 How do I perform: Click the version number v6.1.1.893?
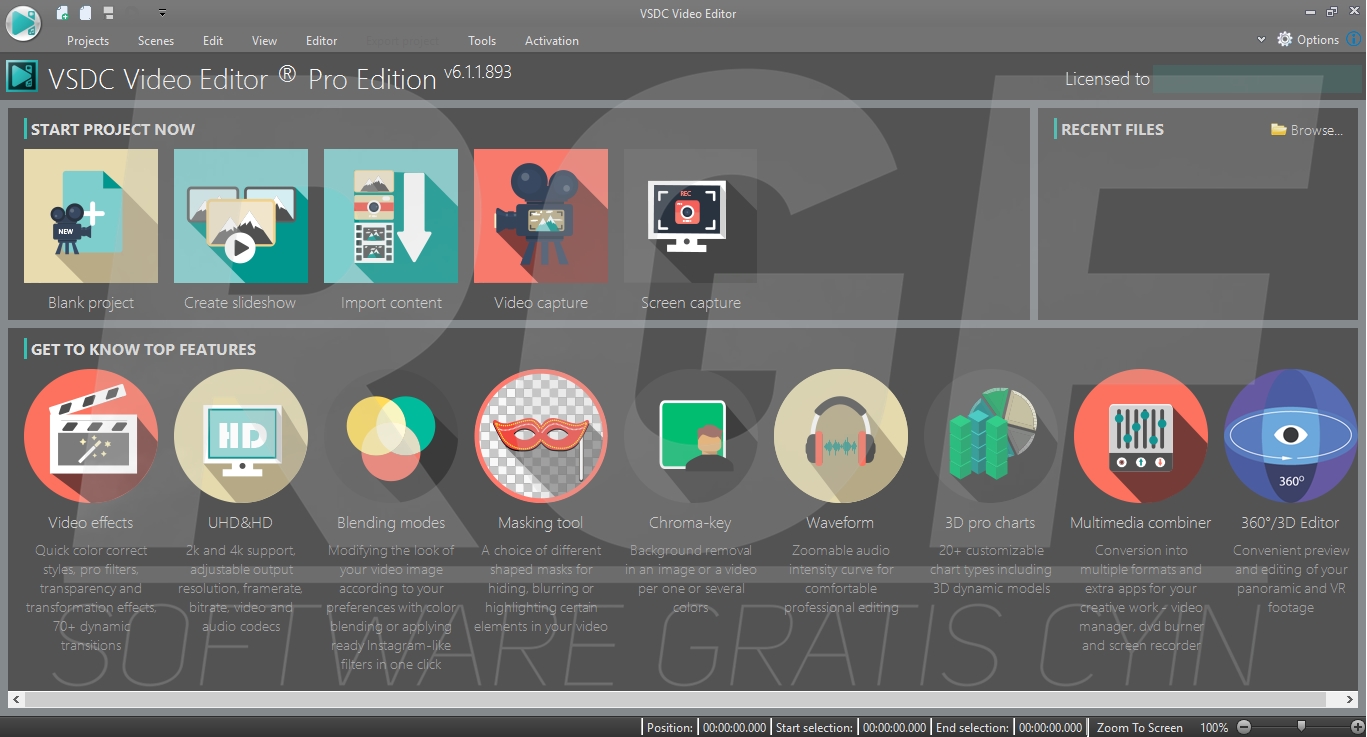[x=477, y=73]
